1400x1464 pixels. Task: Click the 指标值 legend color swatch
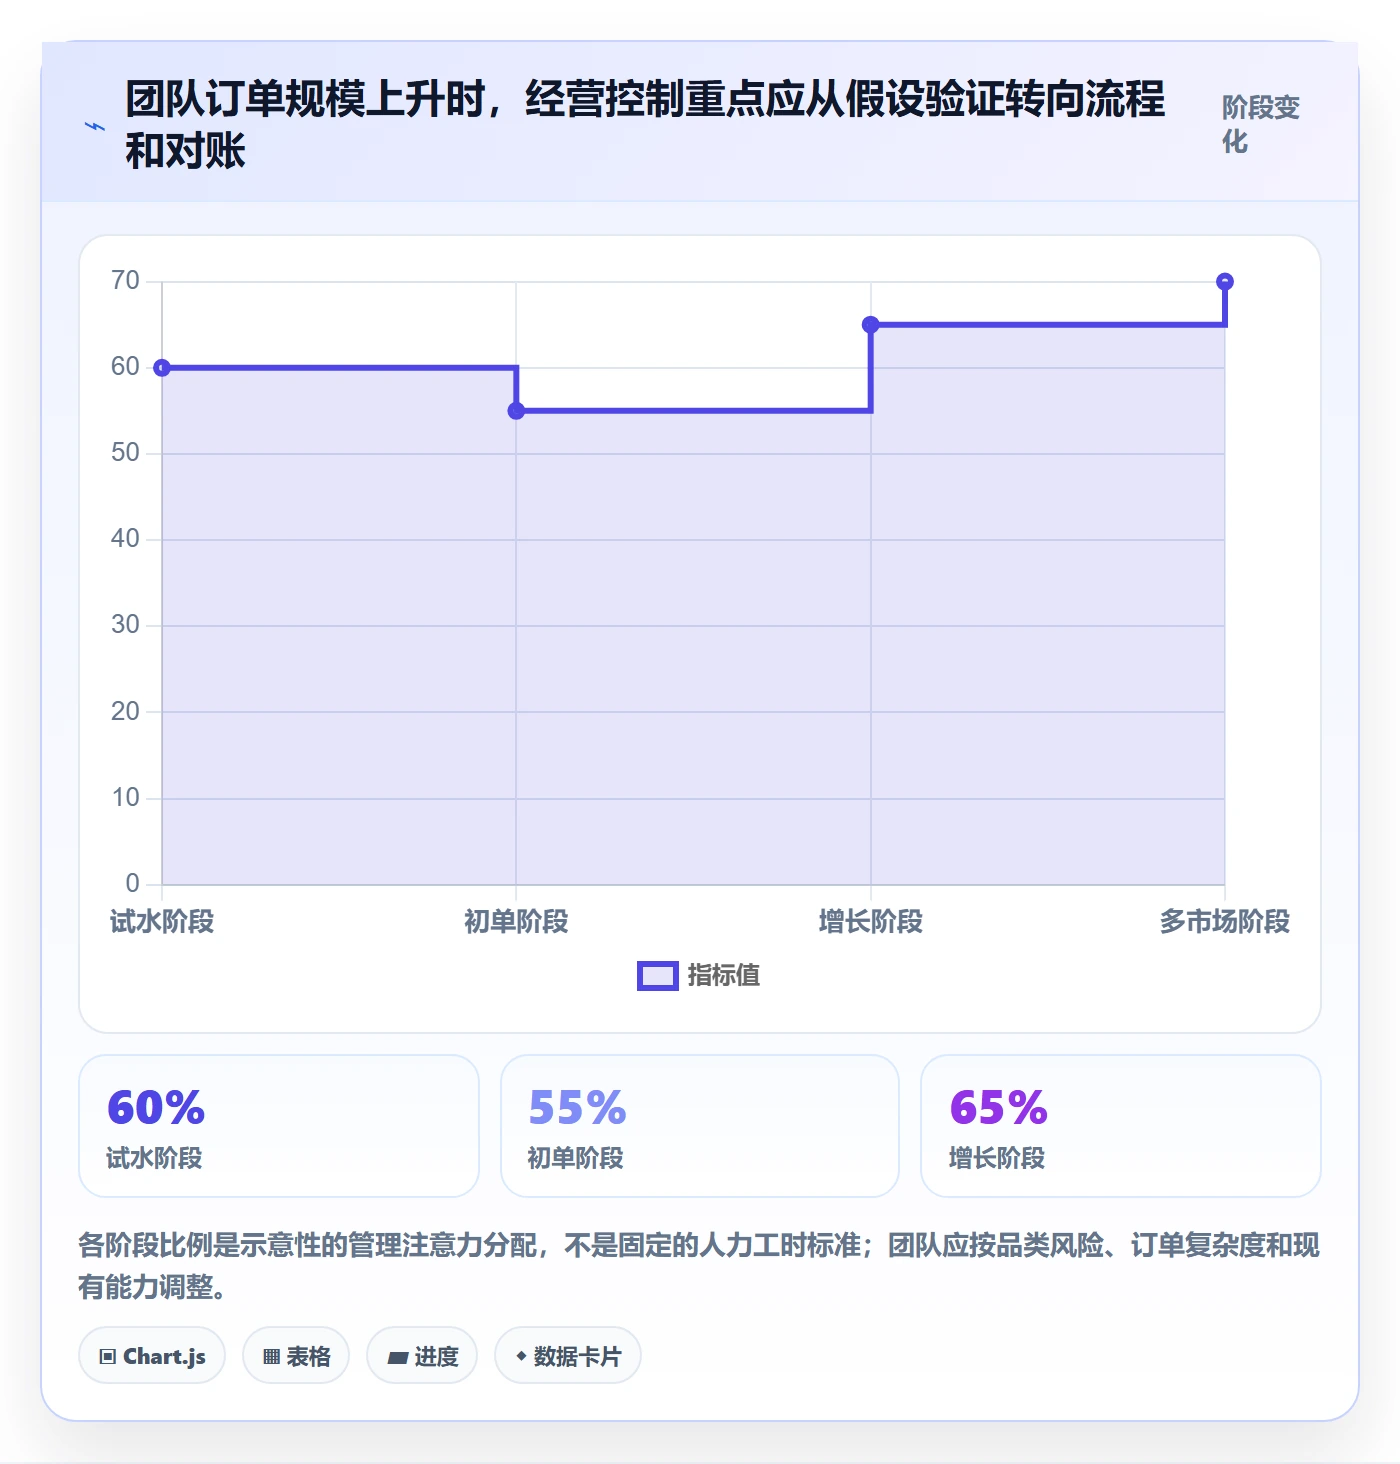coord(658,976)
